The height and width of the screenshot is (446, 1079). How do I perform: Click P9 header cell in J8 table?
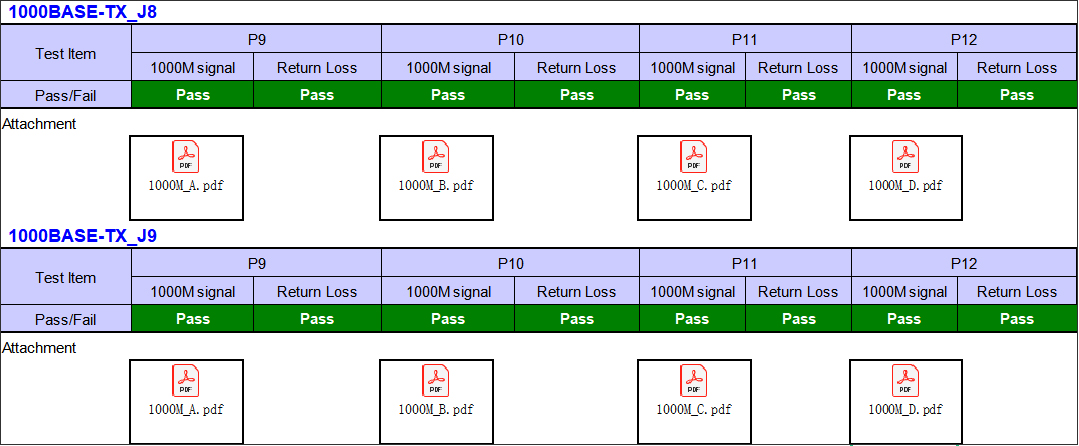click(256, 40)
